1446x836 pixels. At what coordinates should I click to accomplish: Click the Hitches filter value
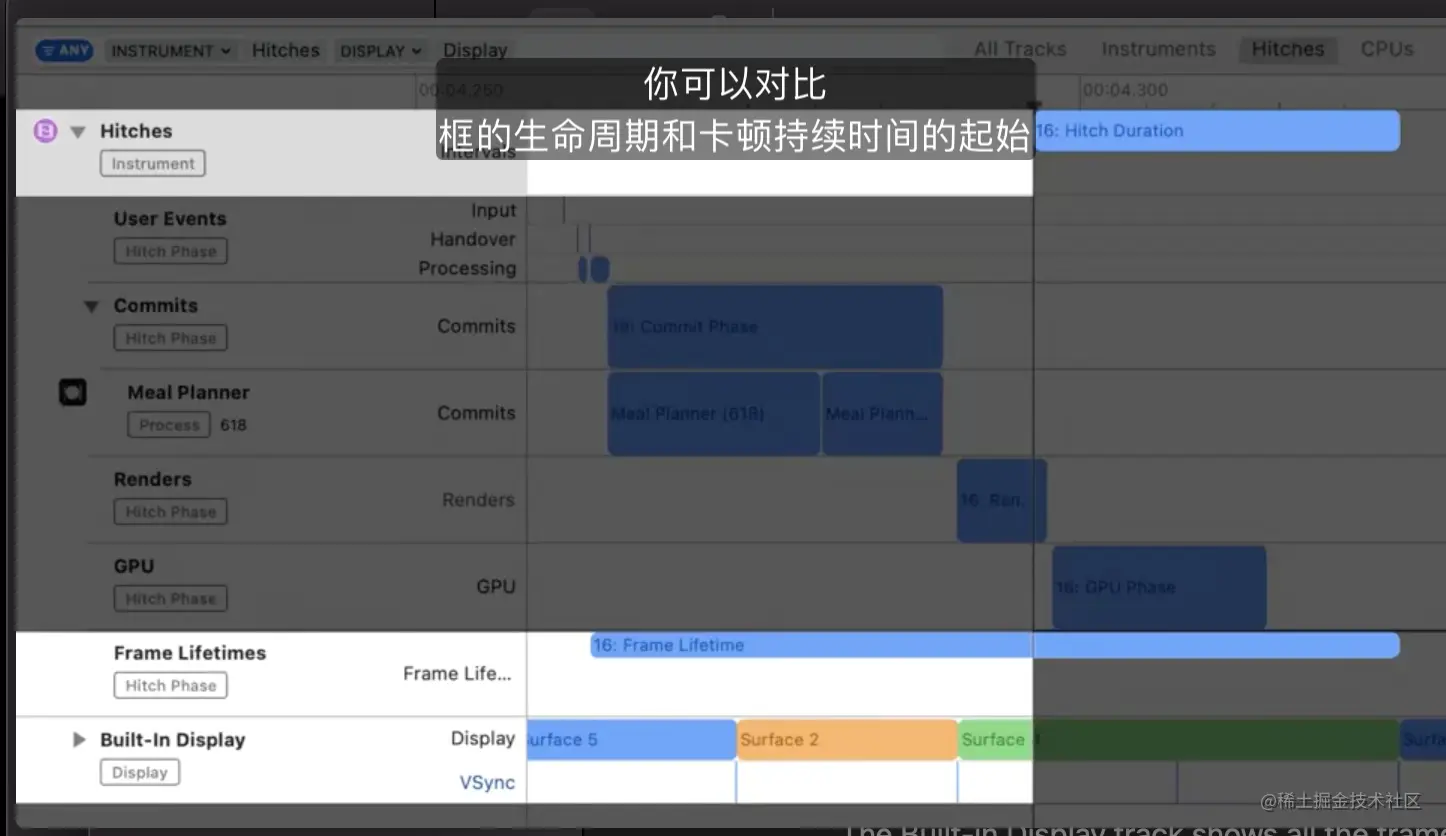[286, 50]
